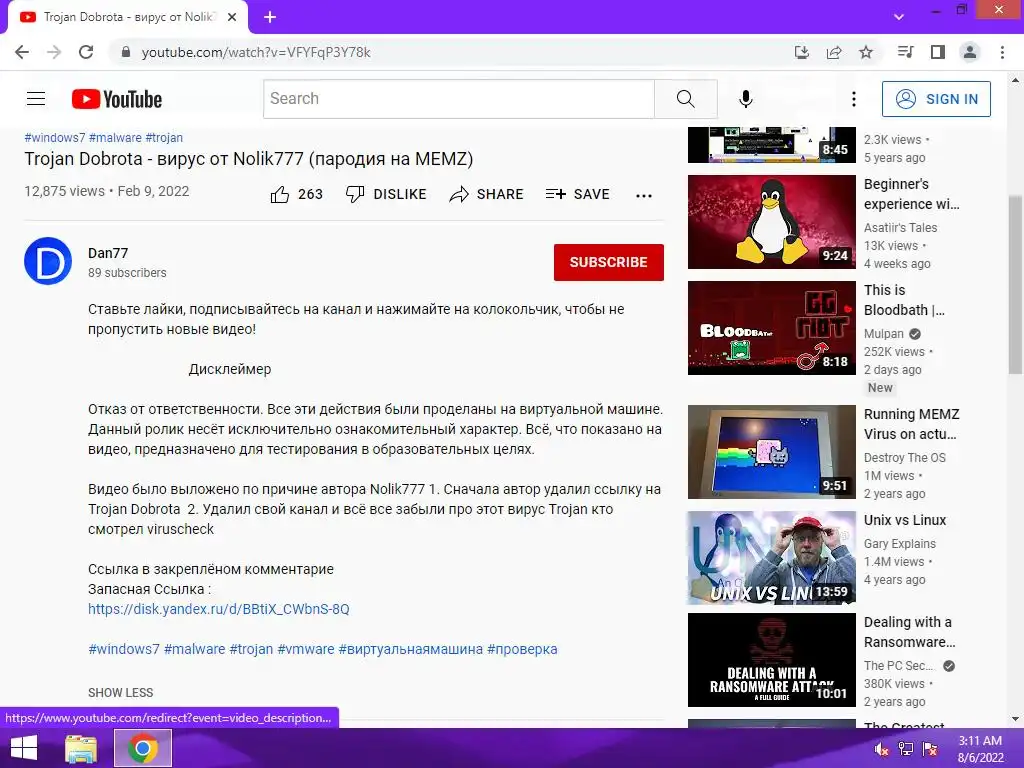Click Asatiir's Tales channel name
The width and height of the screenshot is (1024, 768).
coord(901,227)
